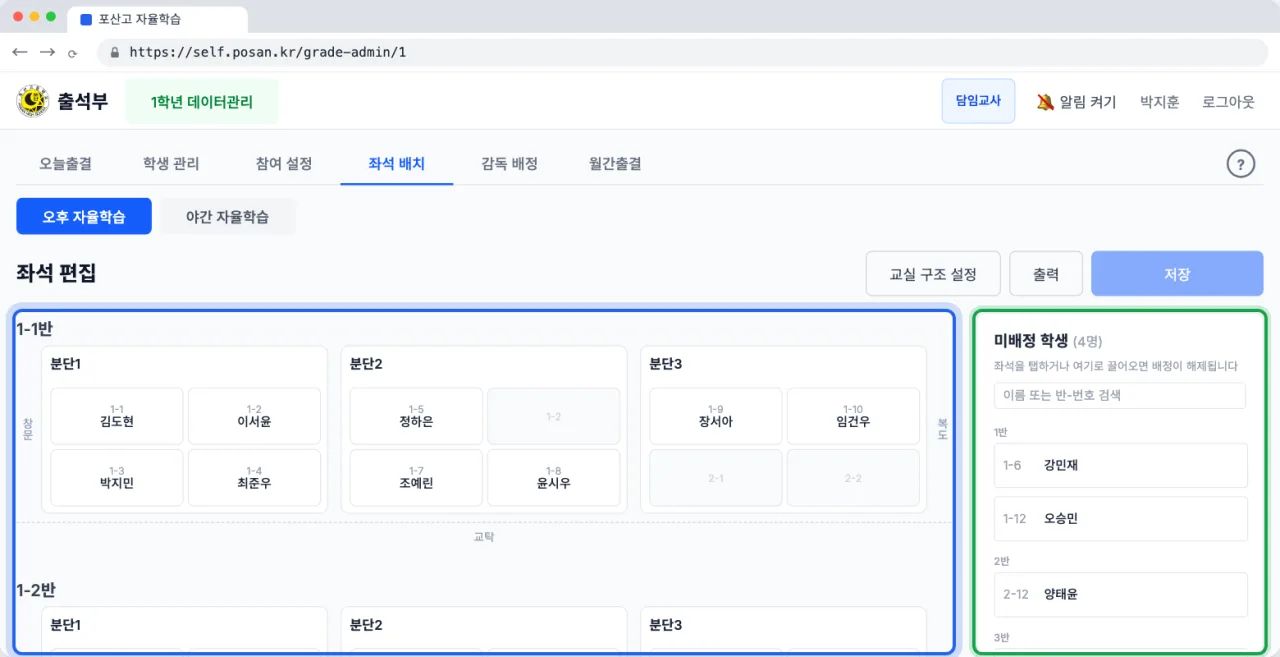Toggle 알림 켜기 notifications

[x=1077, y=102]
